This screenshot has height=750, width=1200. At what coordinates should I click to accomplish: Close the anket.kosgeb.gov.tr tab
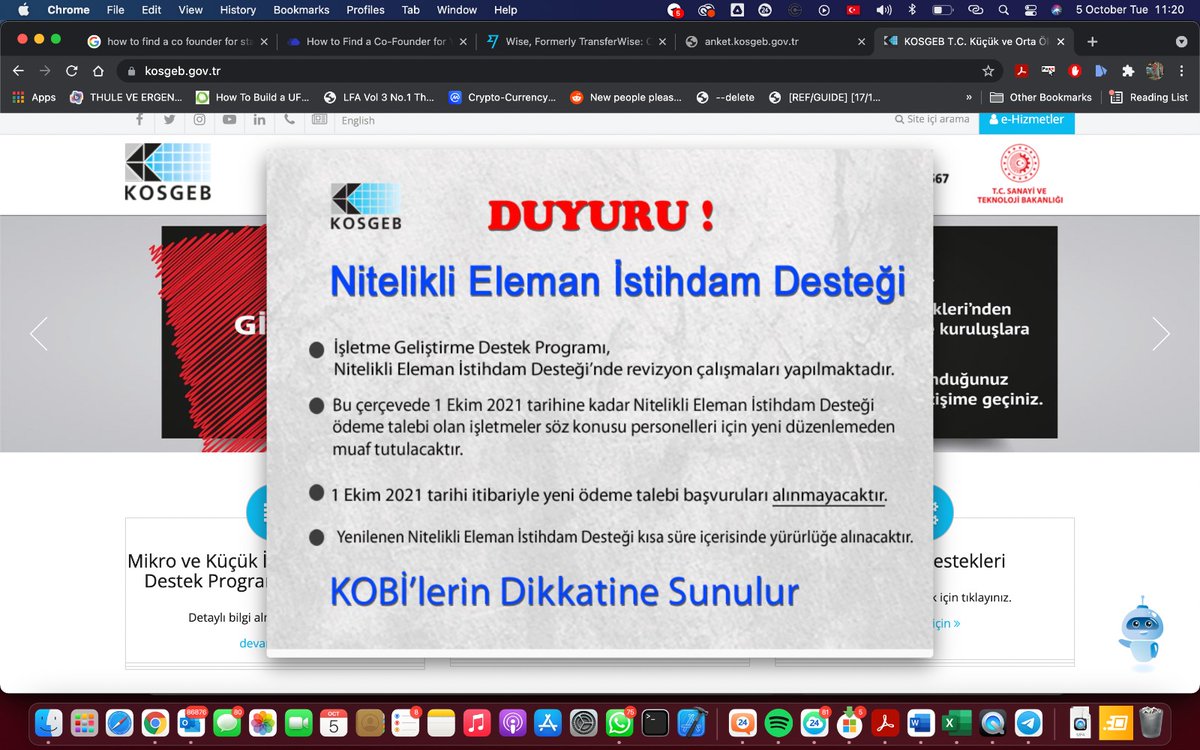click(862, 42)
